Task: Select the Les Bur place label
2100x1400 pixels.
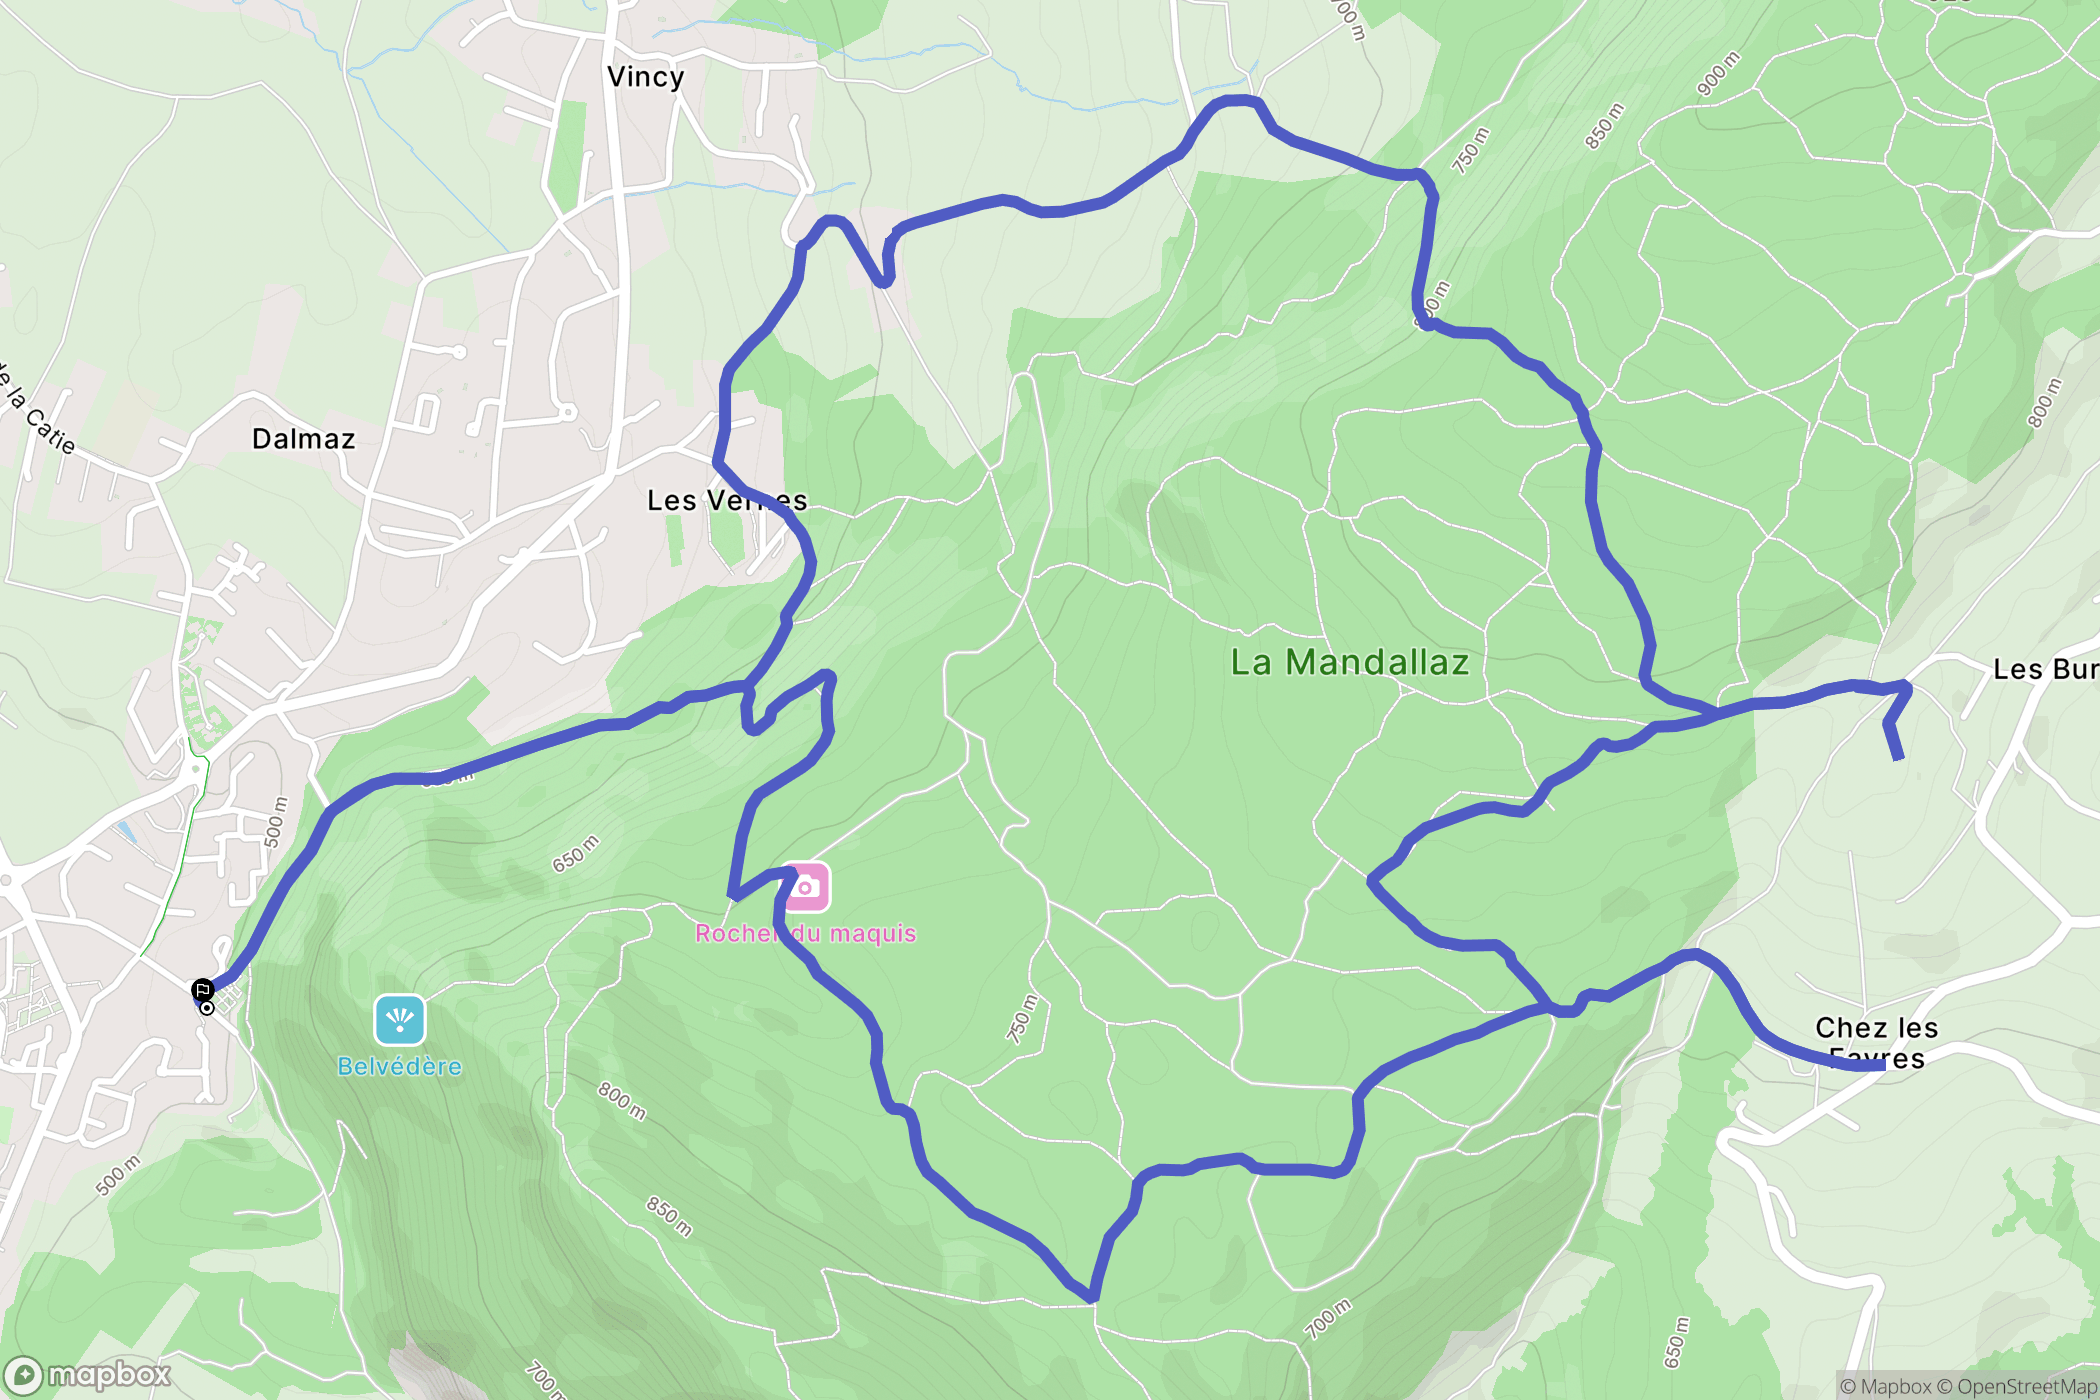Action: [2046, 669]
